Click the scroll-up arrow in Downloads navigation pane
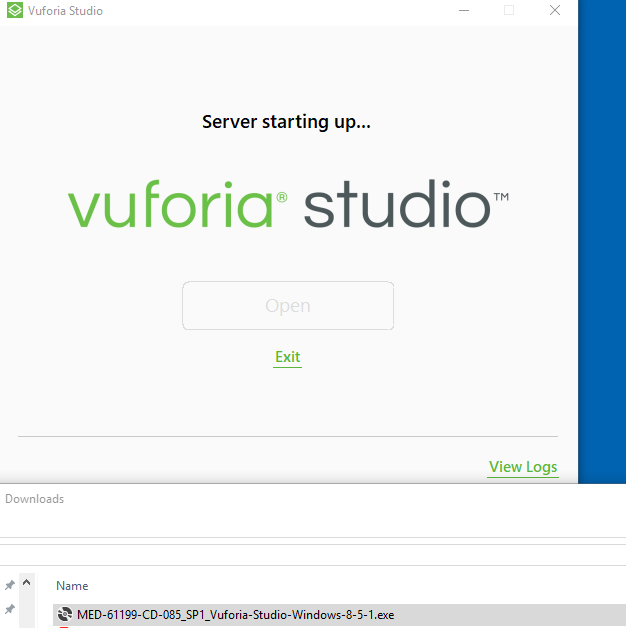Image resolution: width=626 pixels, height=628 pixels. click(26, 583)
